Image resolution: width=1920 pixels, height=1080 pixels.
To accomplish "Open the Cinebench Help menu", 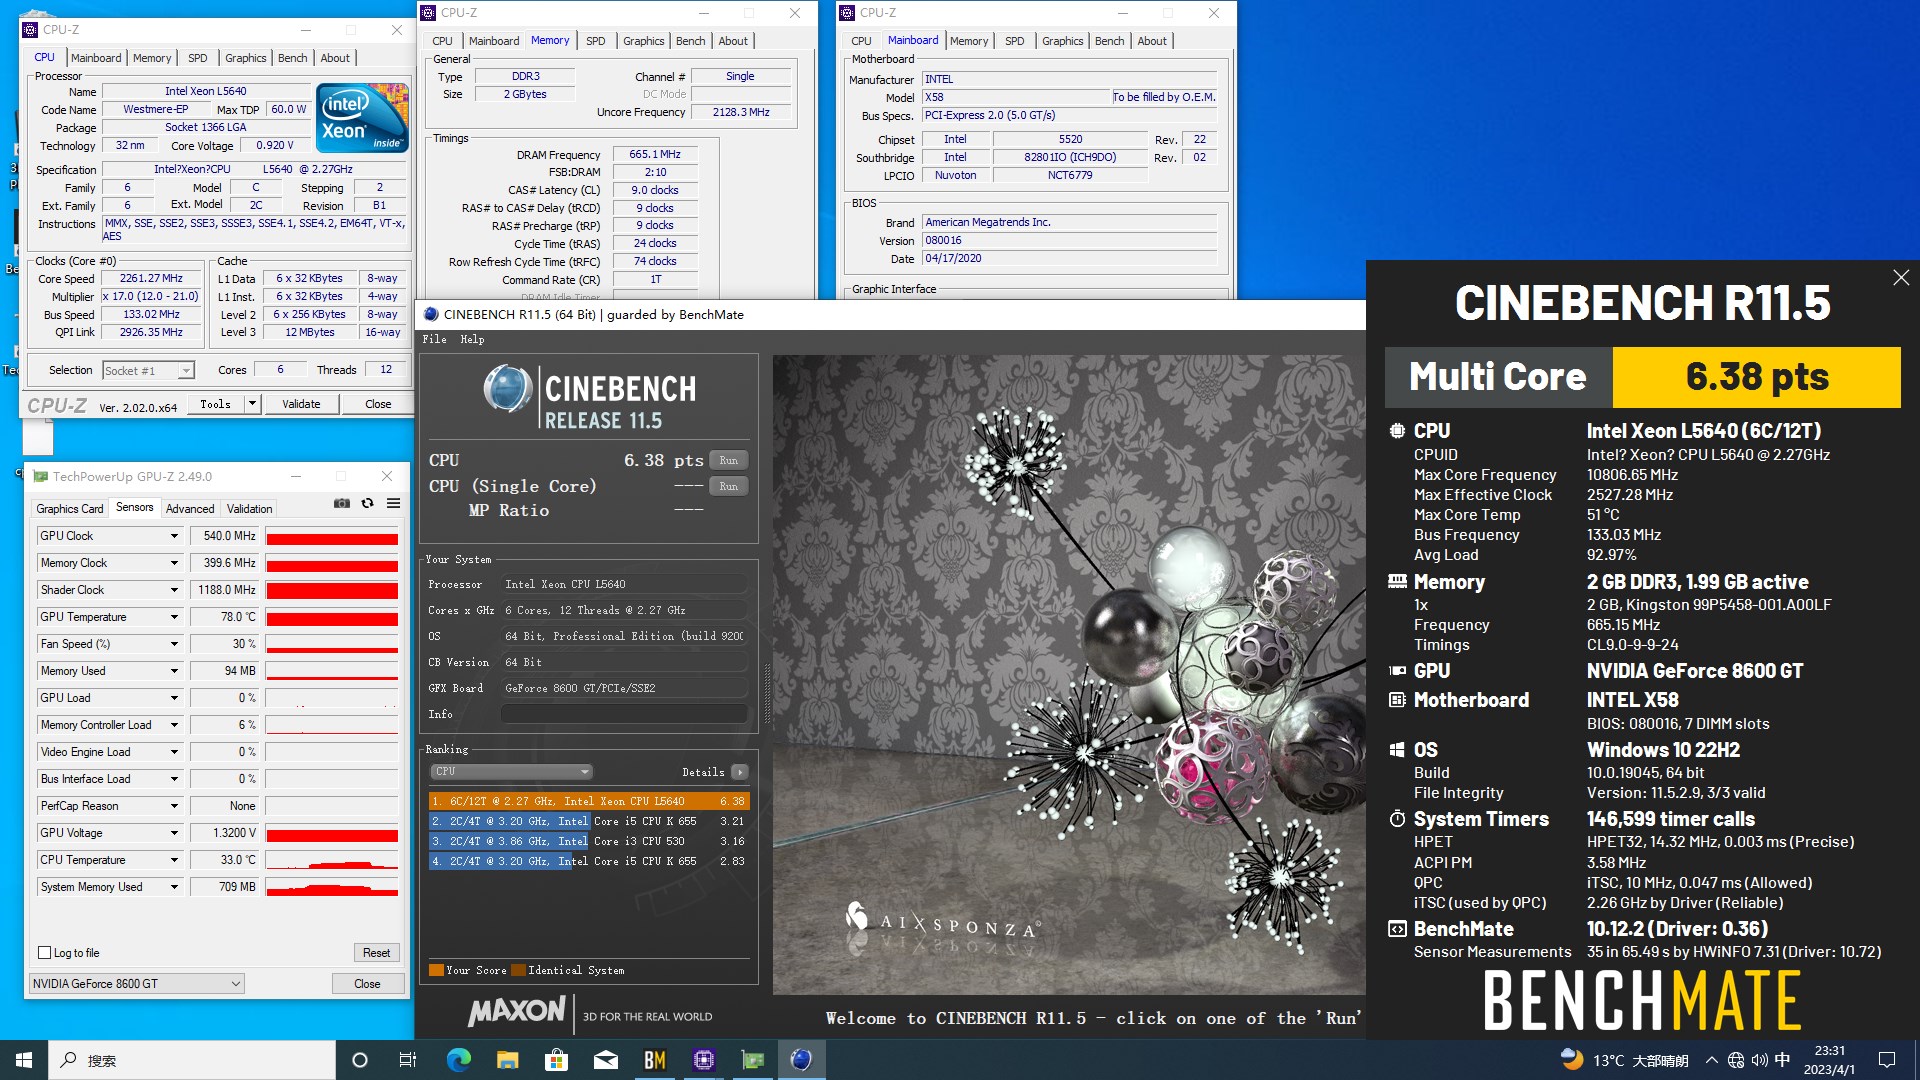I will tap(472, 339).
